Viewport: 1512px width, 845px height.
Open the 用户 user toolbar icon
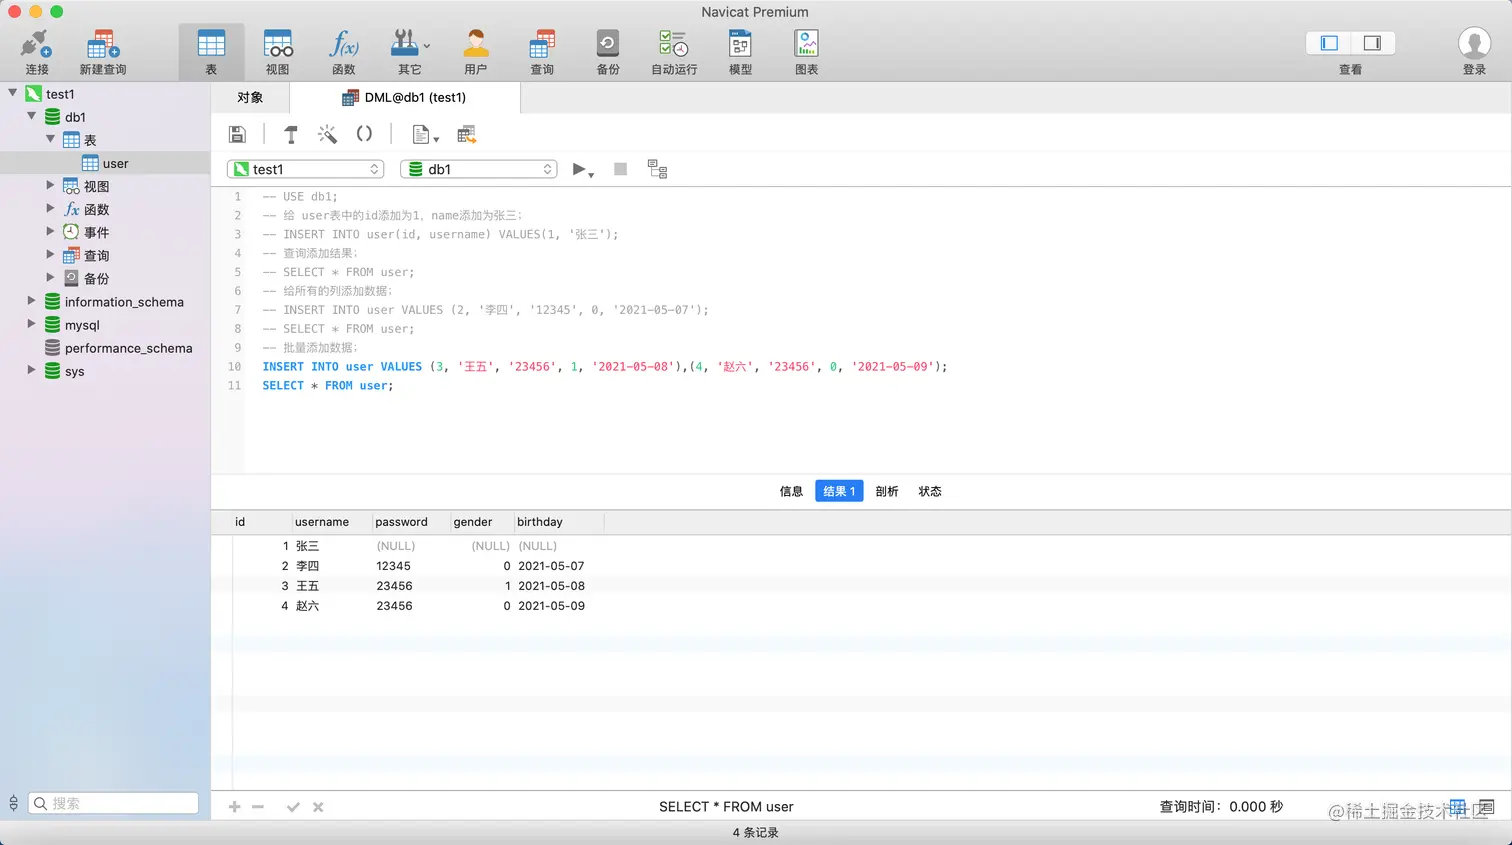[476, 52]
